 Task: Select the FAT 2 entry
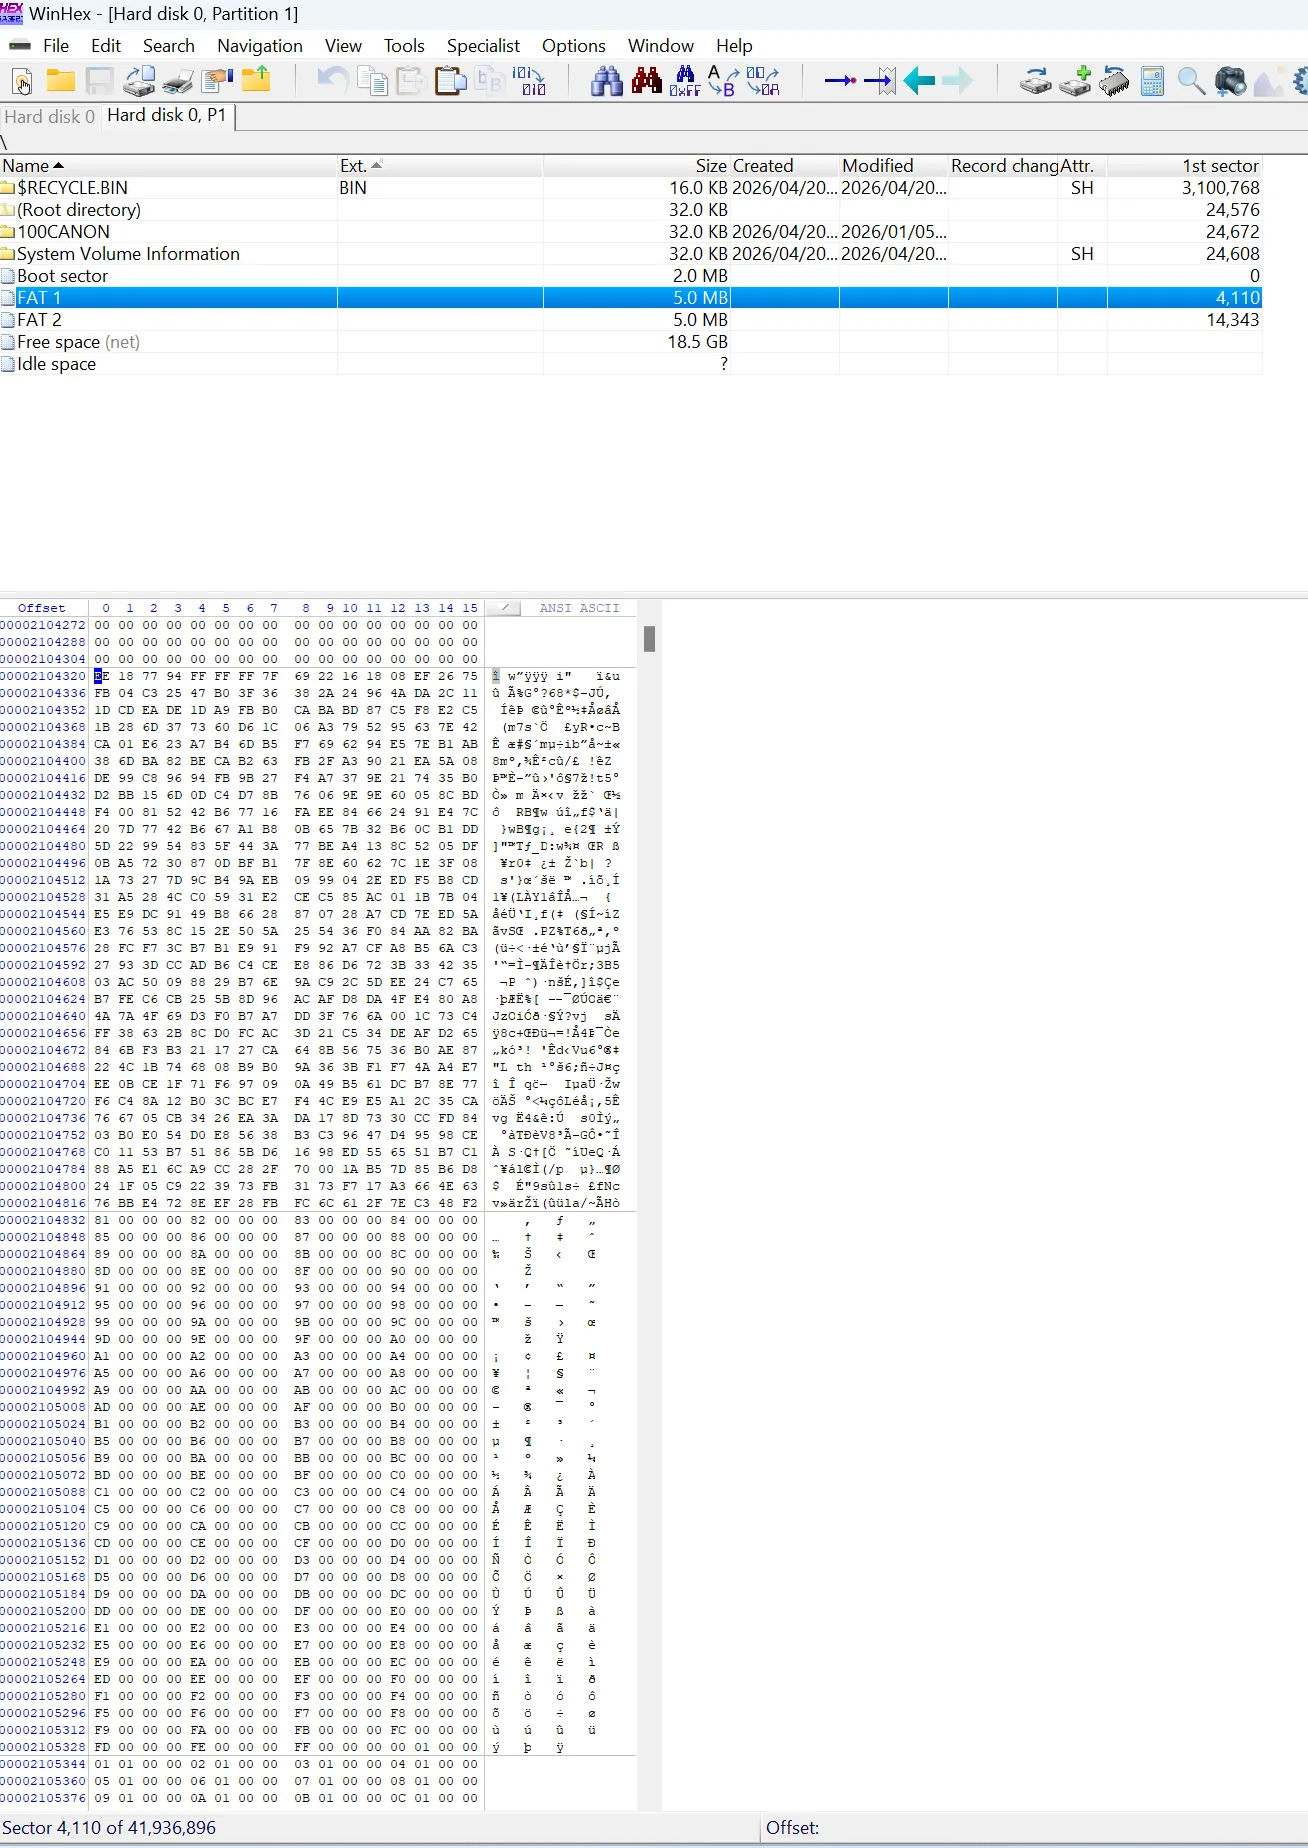click(x=631, y=320)
